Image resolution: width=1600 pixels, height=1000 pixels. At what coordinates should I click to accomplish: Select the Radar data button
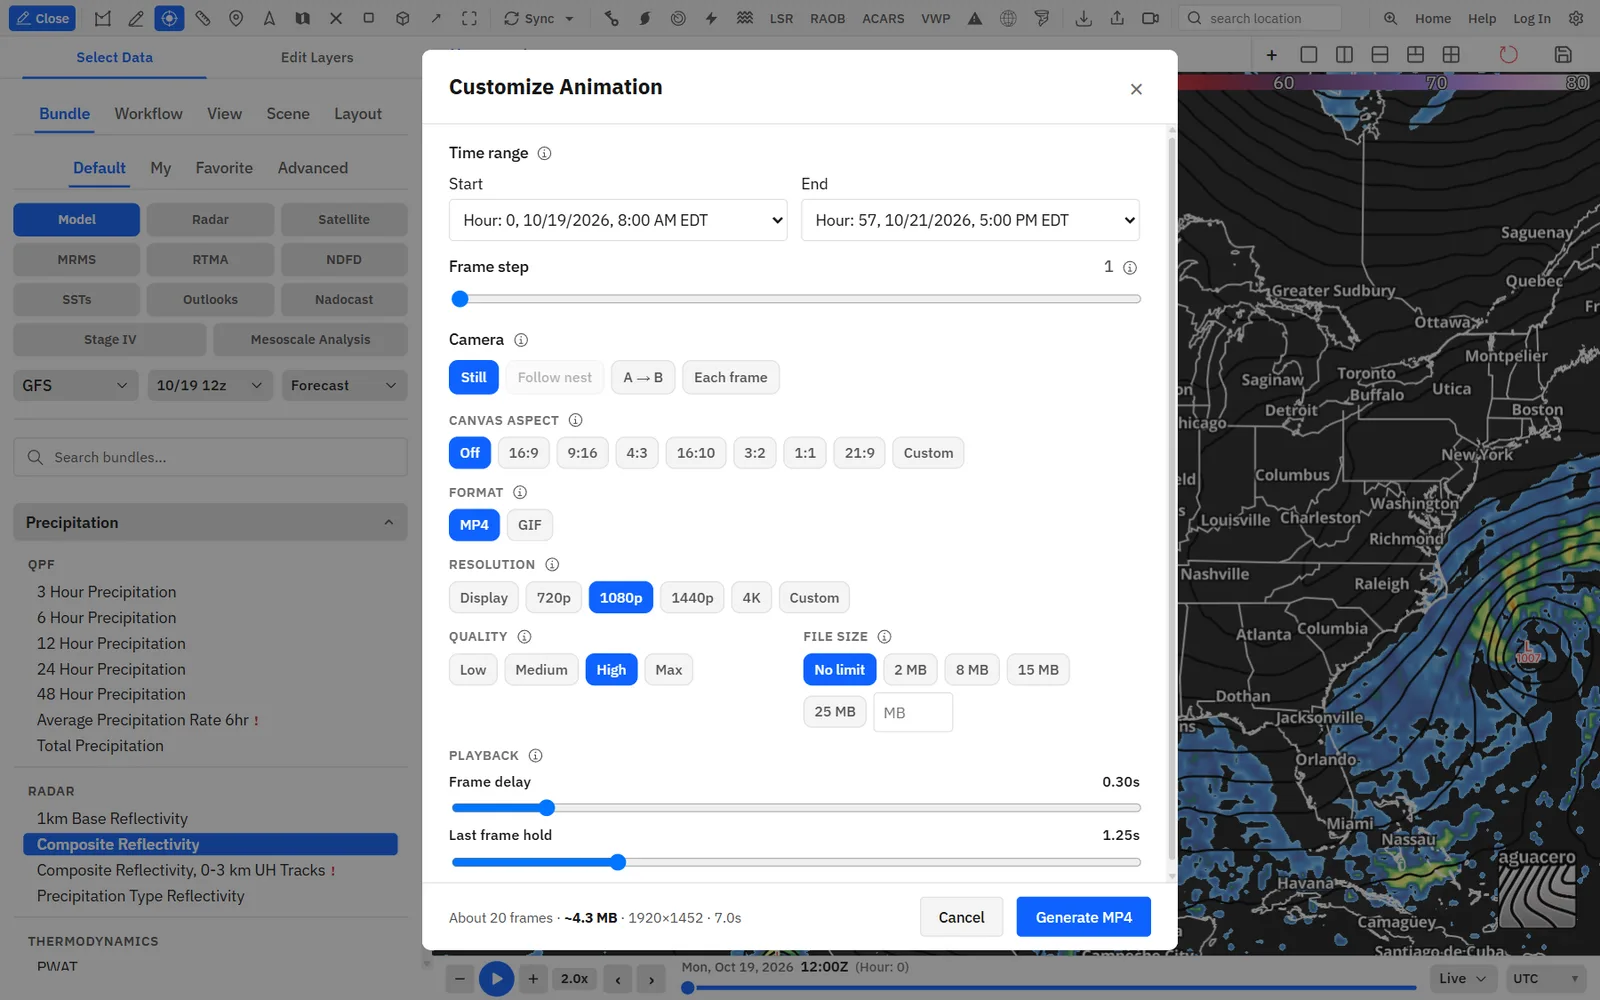pyautogui.click(x=210, y=219)
